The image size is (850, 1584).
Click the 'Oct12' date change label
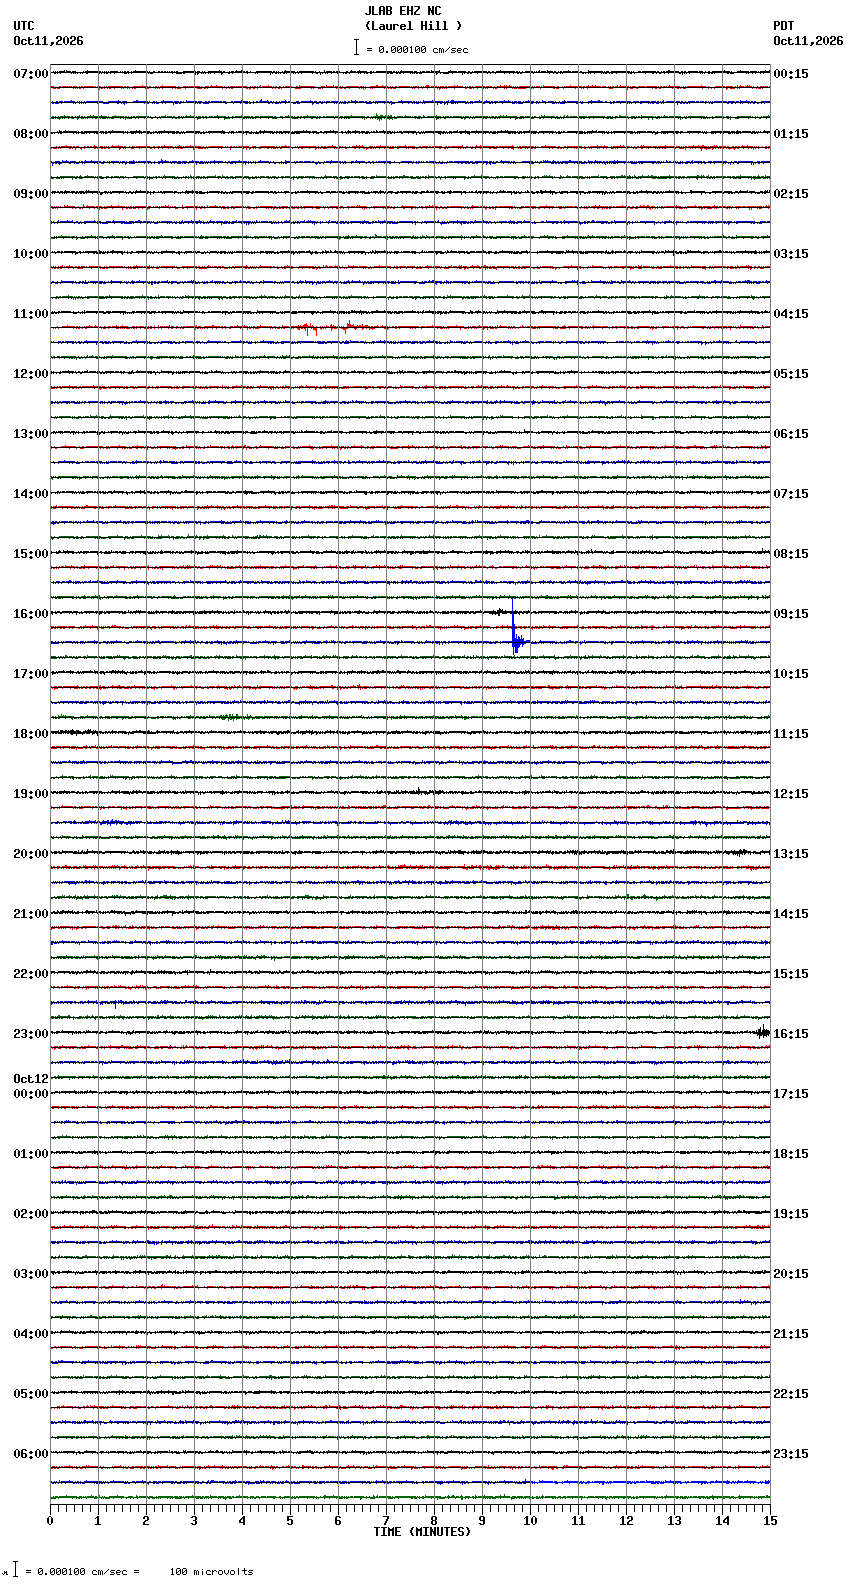click(31, 1079)
